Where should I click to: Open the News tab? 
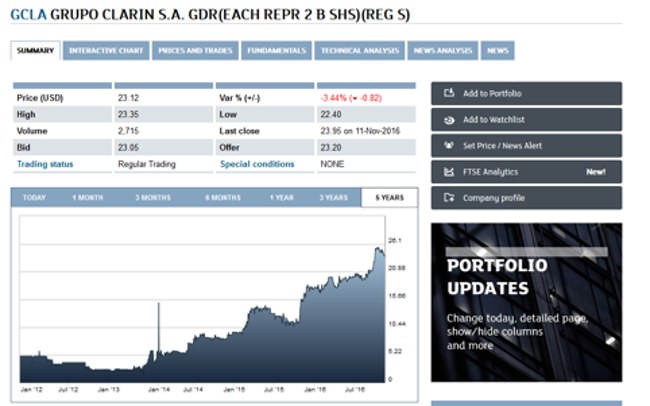click(497, 51)
